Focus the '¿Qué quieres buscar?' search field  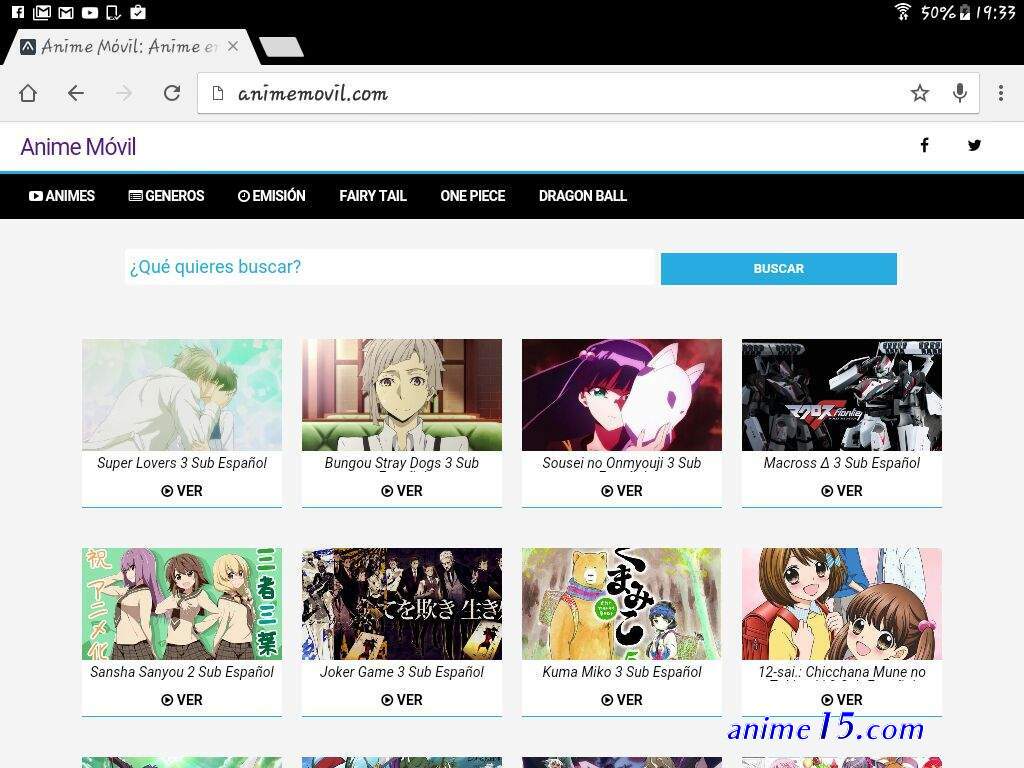391,267
